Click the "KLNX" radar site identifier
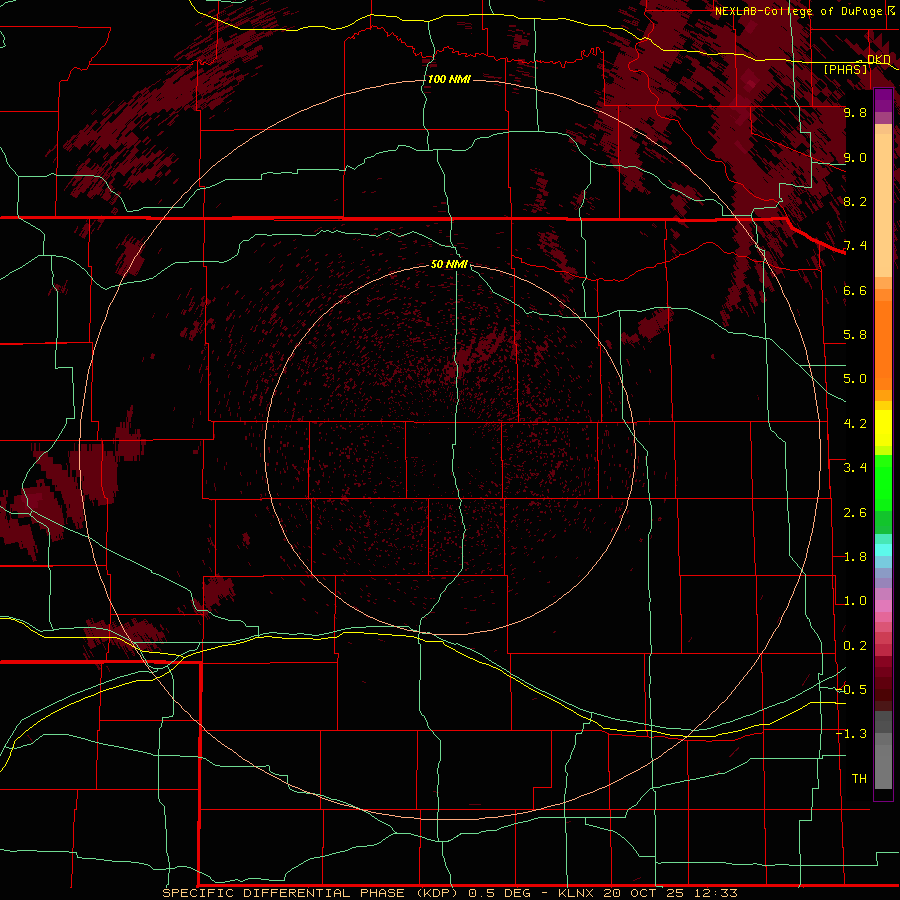This screenshot has height=900, width=900. pyautogui.click(x=577, y=893)
